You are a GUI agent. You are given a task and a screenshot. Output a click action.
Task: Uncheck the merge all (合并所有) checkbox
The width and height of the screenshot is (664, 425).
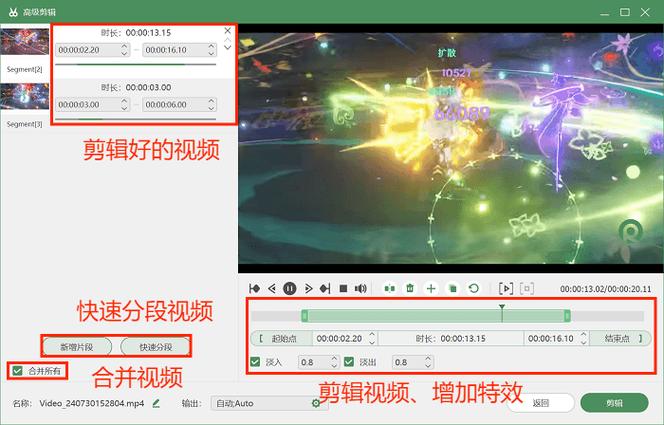(x=17, y=371)
